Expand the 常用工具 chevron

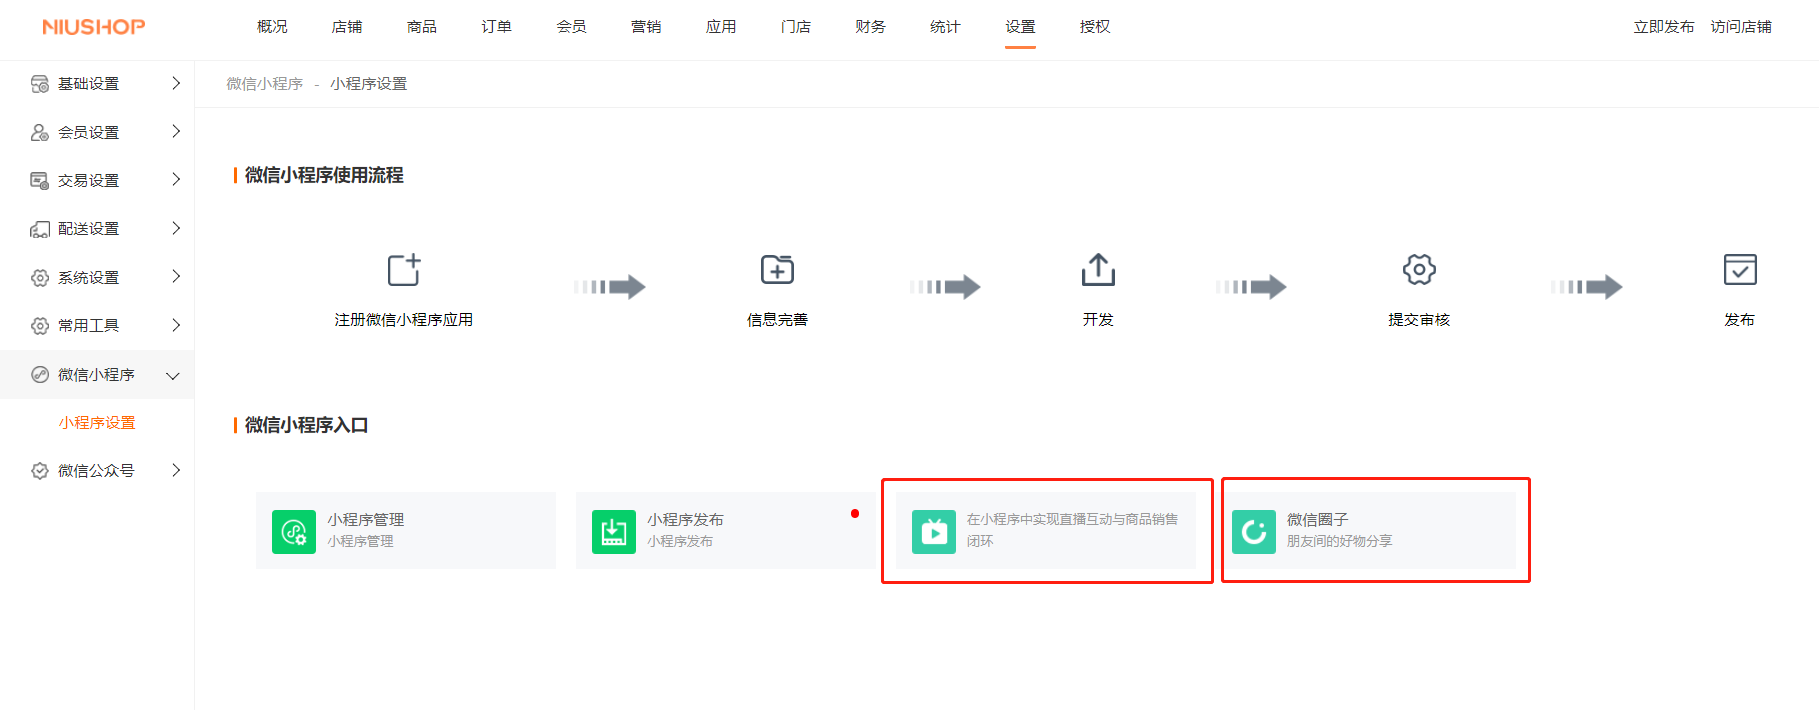coord(176,325)
